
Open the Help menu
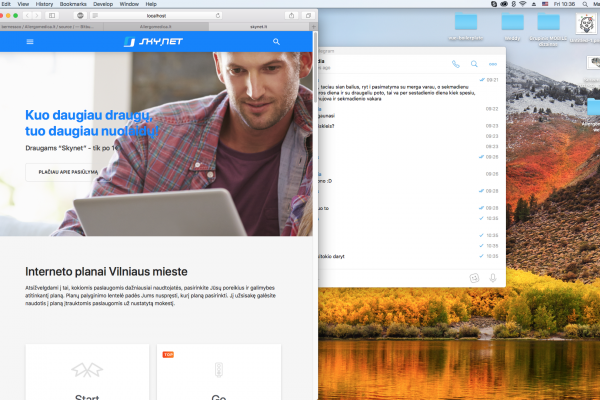151,4
